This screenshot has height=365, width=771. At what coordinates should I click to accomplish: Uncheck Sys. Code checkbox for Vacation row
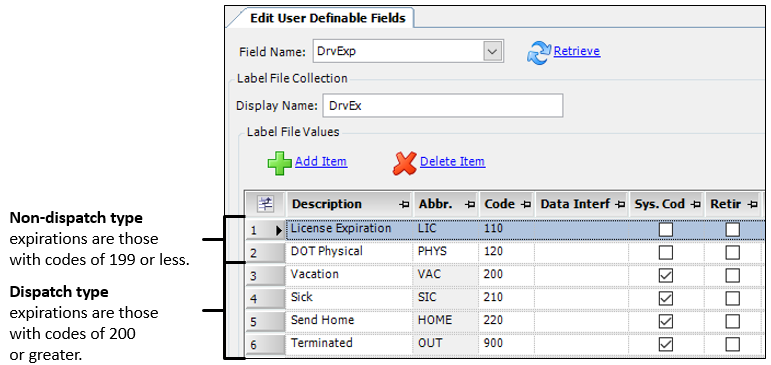pos(666,275)
